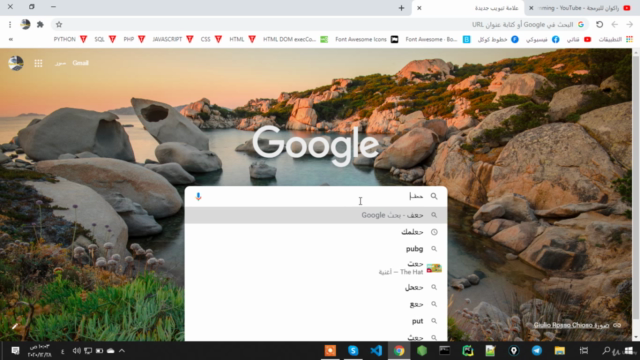Click the address bar URL field
The width and height of the screenshot is (640, 360).
(x=322, y=24)
